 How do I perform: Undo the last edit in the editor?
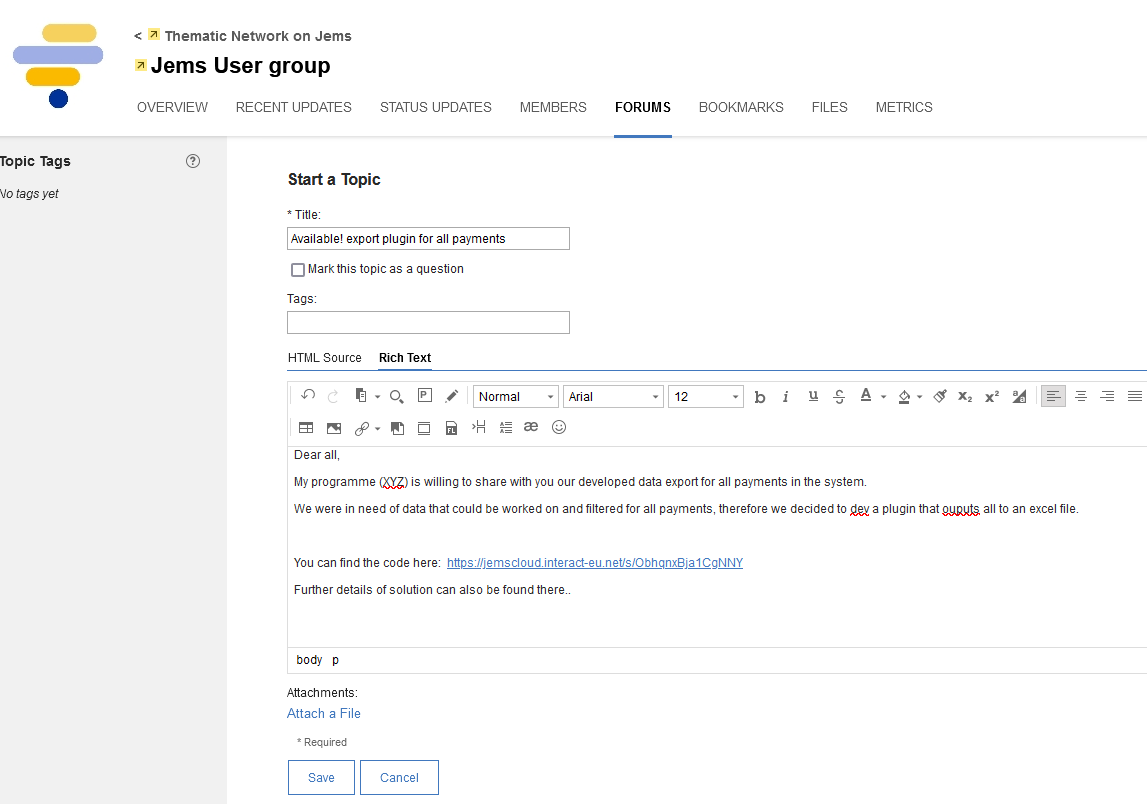308,396
